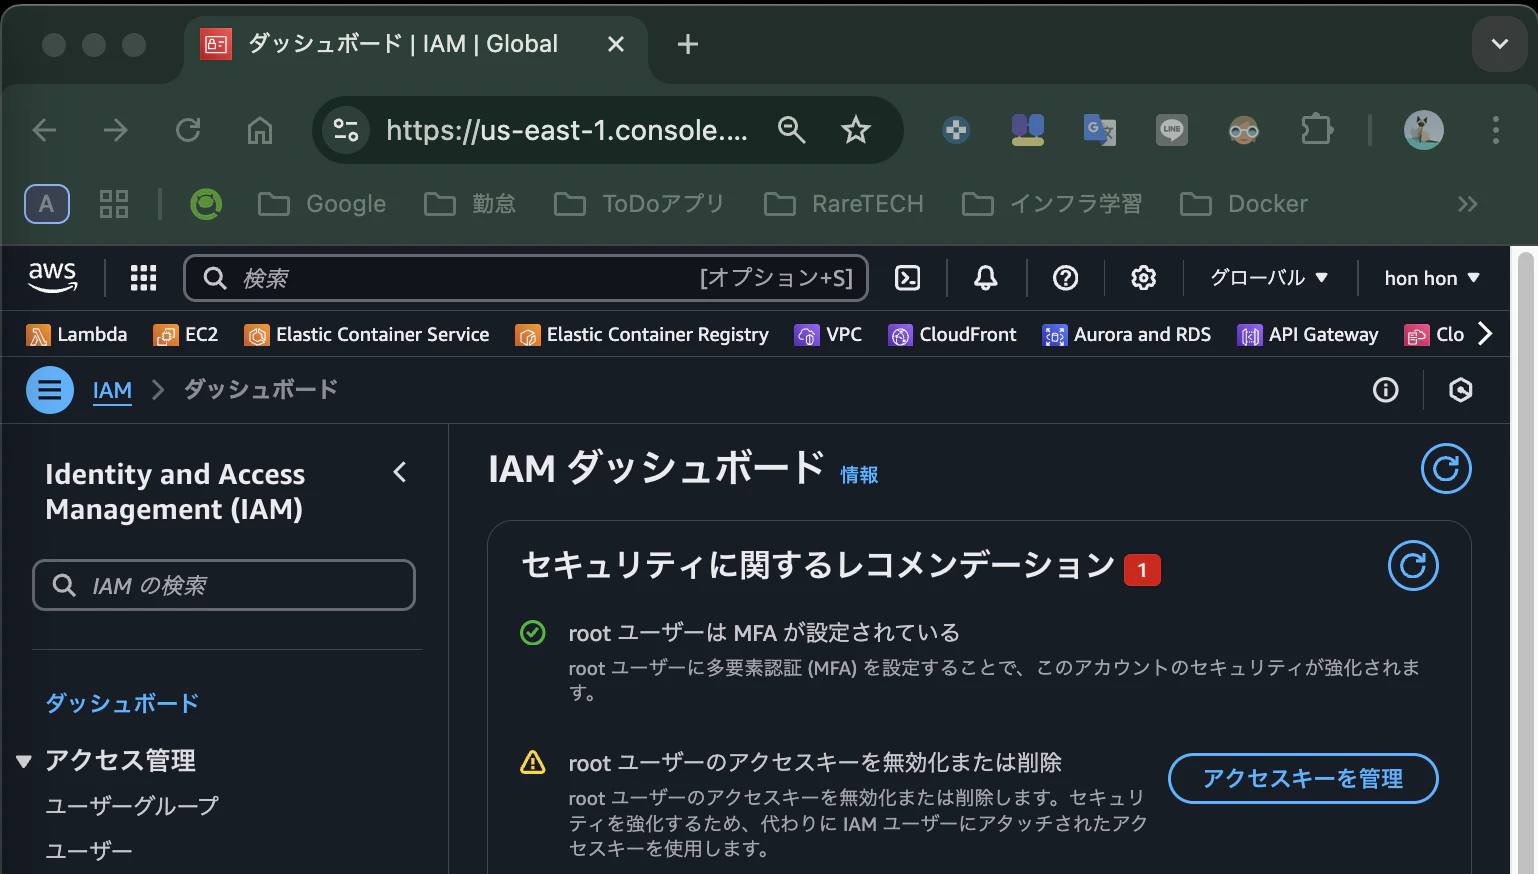Open ユーザーグループ in the IAM sidebar
The image size is (1538, 874).
click(132, 805)
